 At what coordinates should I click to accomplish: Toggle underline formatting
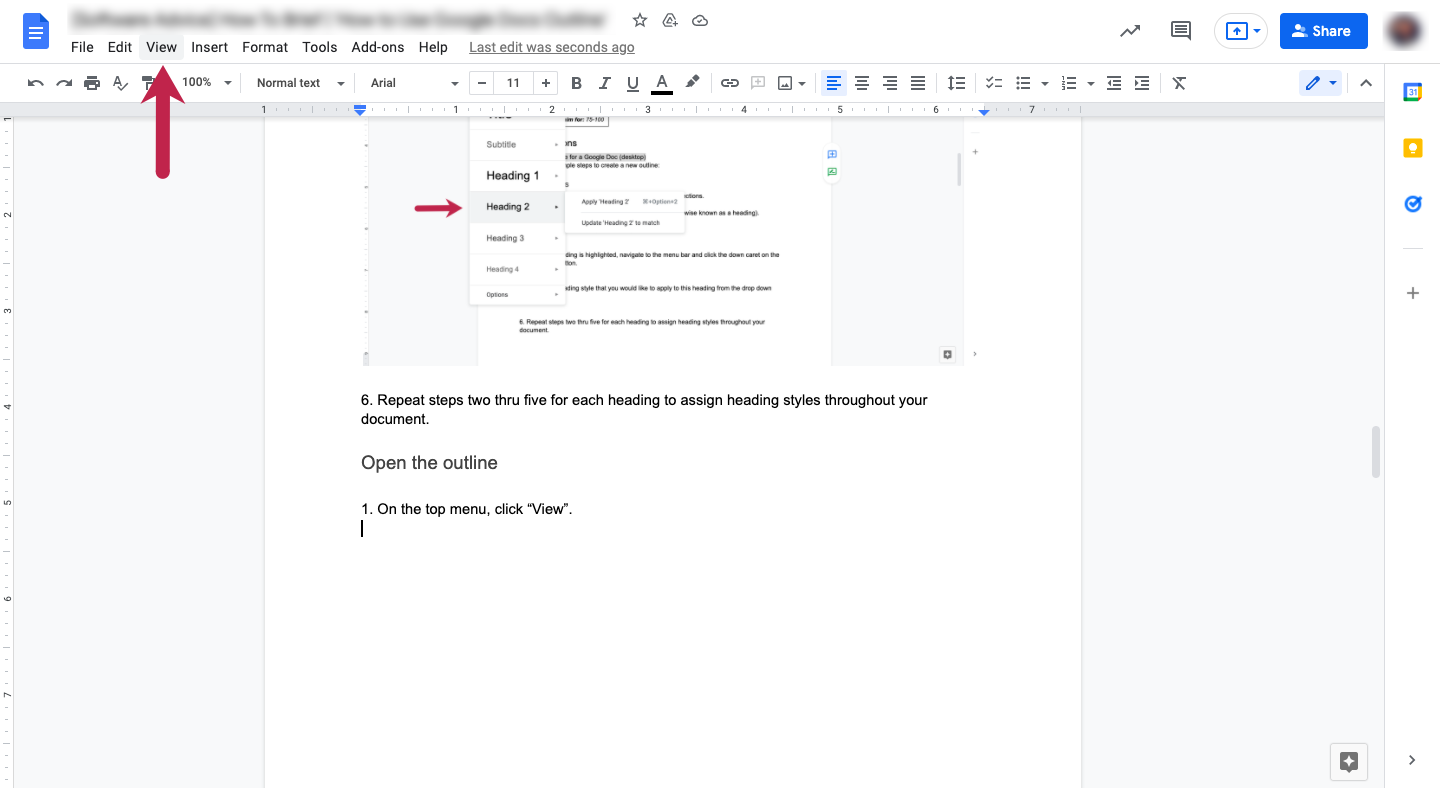click(632, 83)
